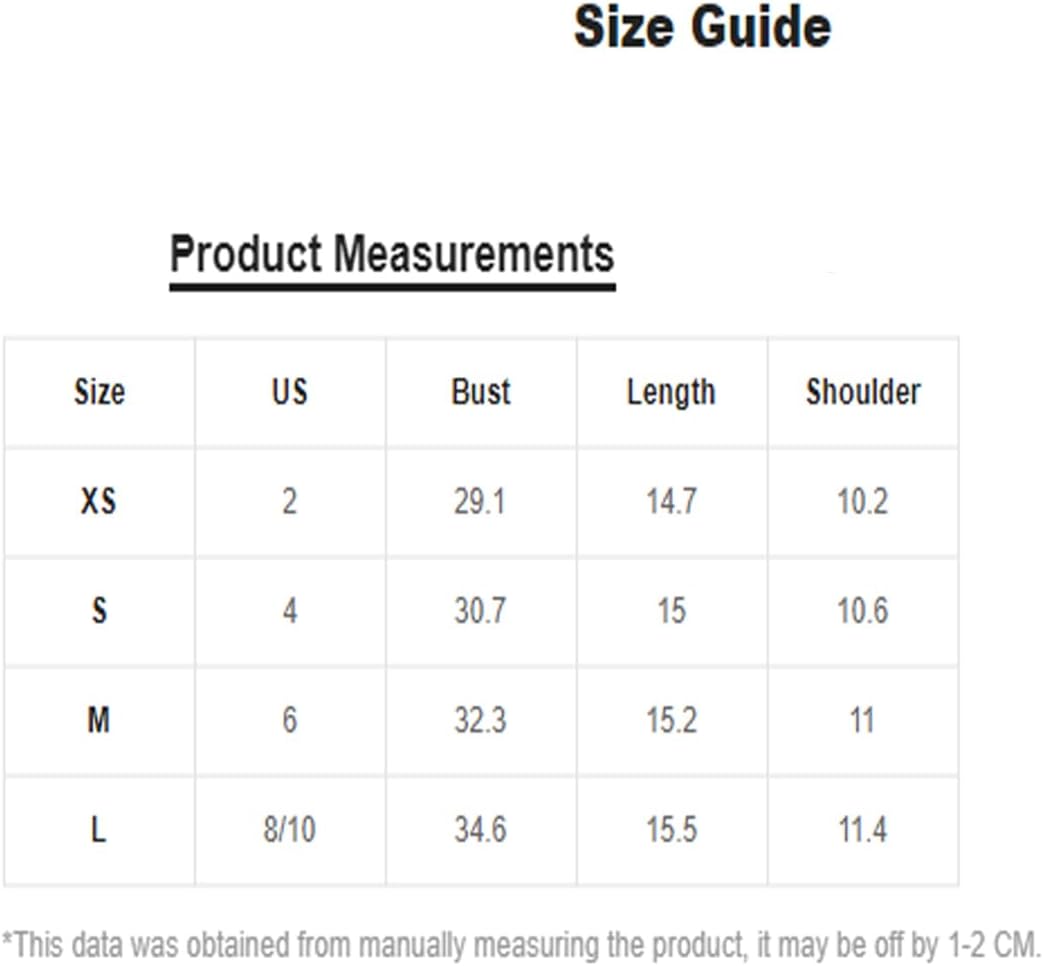Click the 34.6 bust measurement
The image size is (1043, 966).
click(480, 830)
